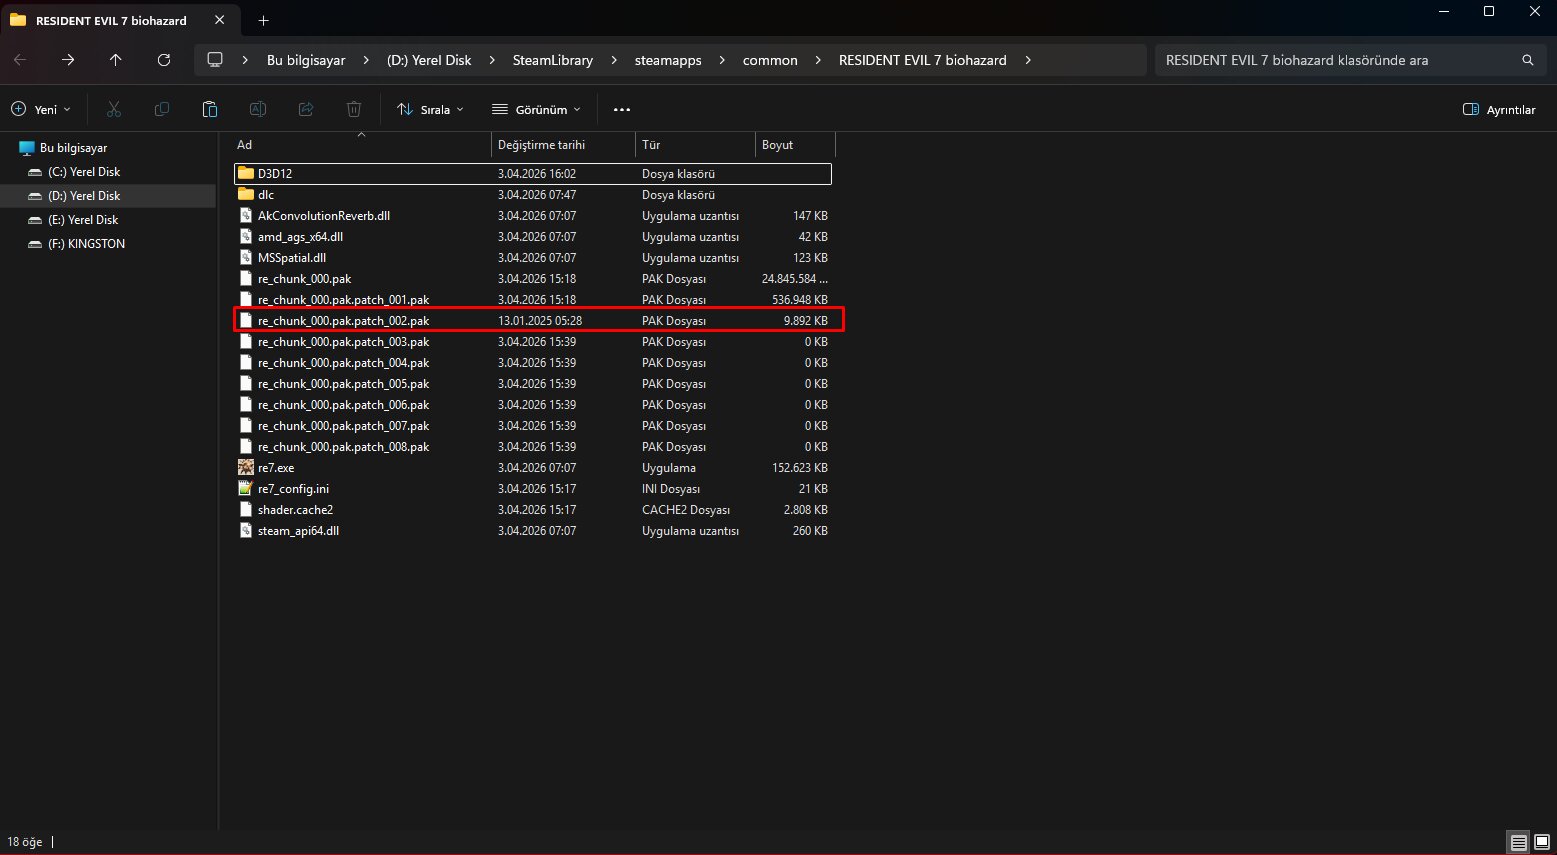Delete the selected file using the trash icon
Screen dimensions: 1557x855
click(353, 109)
